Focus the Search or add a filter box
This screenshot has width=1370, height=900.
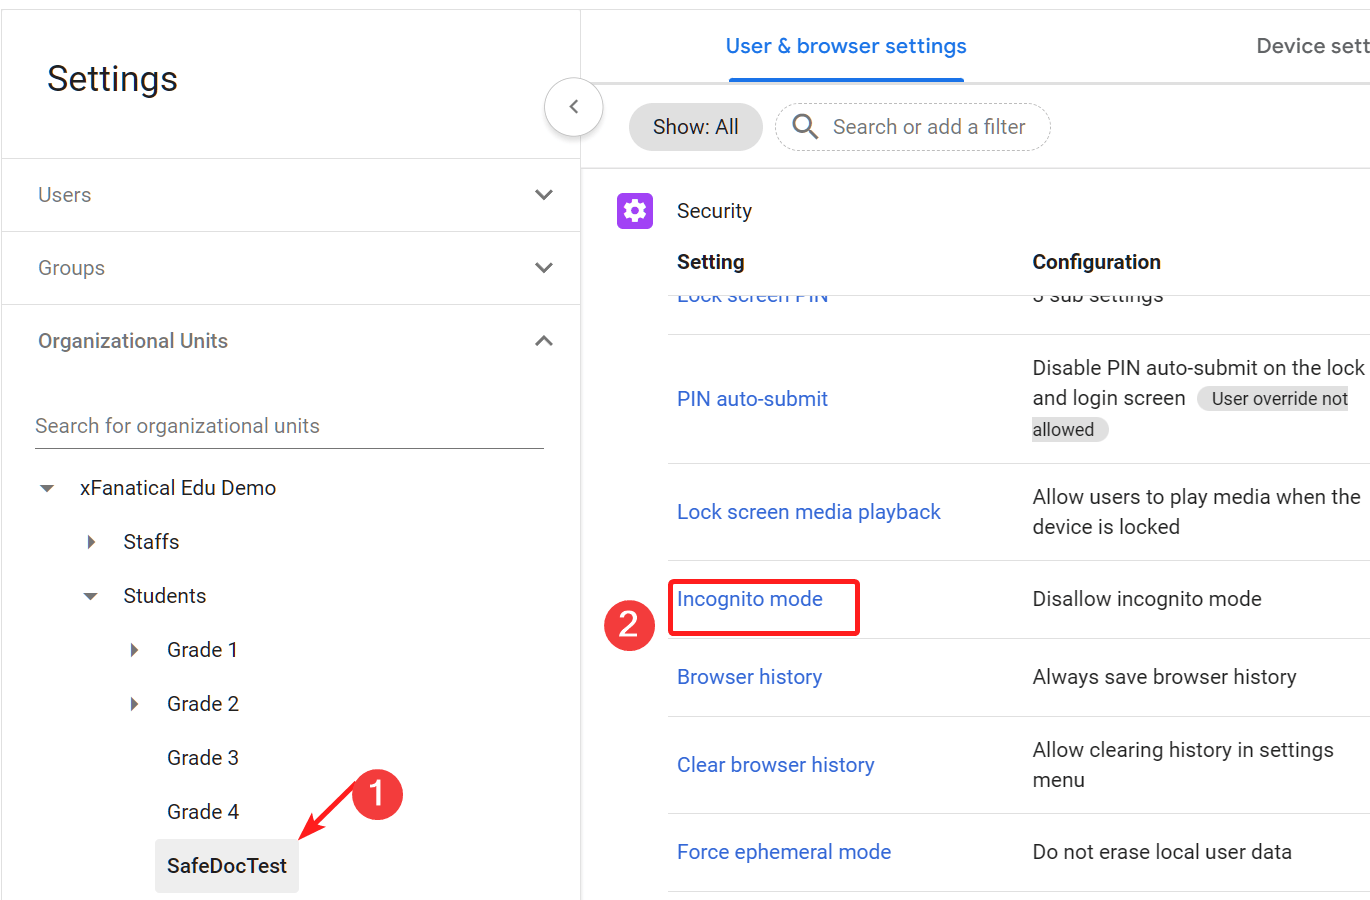(x=929, y=127)
